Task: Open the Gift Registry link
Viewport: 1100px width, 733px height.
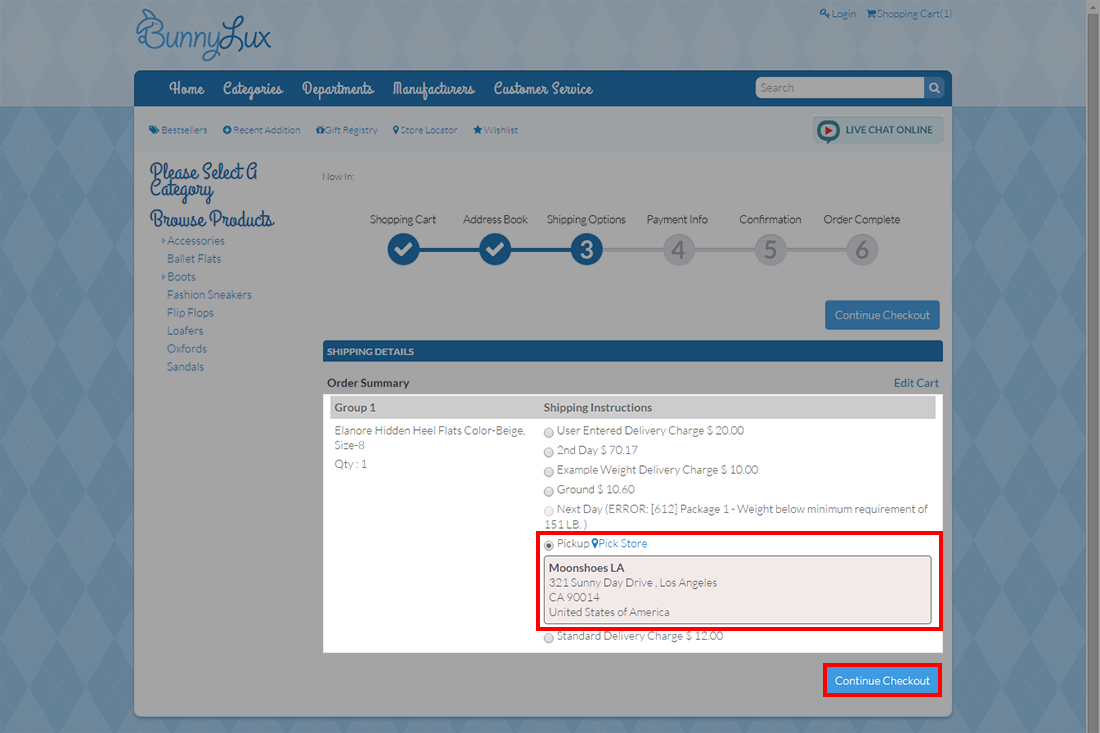Action: 351,130
